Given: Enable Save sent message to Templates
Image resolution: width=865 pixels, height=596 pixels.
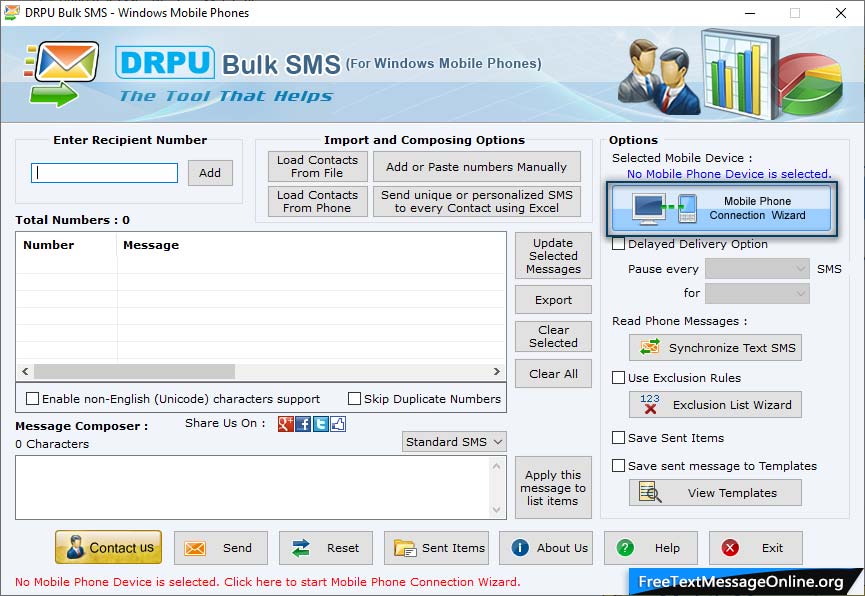Looking at the screenshot, I should 618,466.
